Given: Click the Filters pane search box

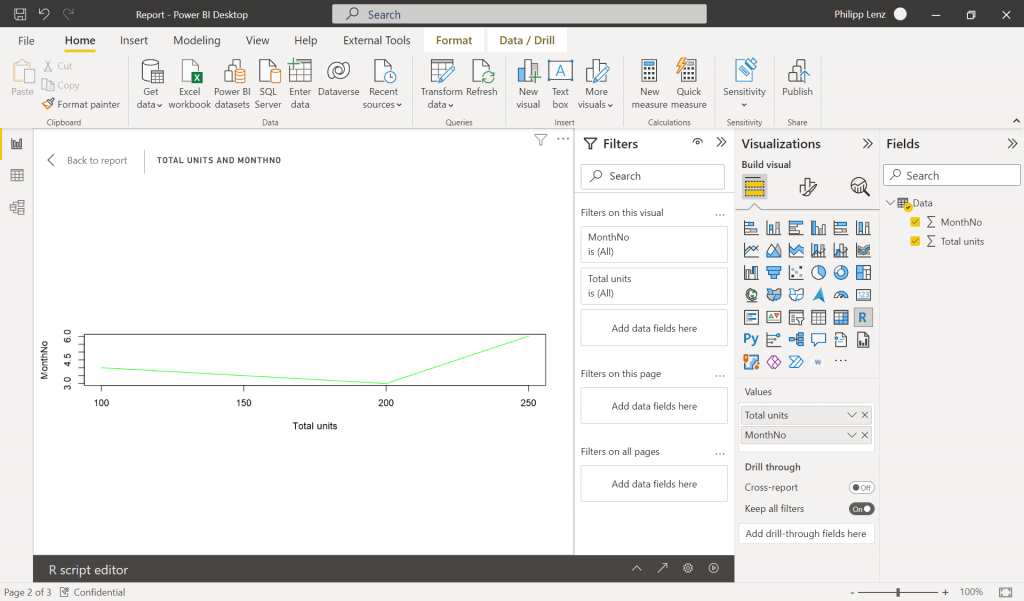Looking at the screenshot, I should pyautogui.click(x=653, y=176).
